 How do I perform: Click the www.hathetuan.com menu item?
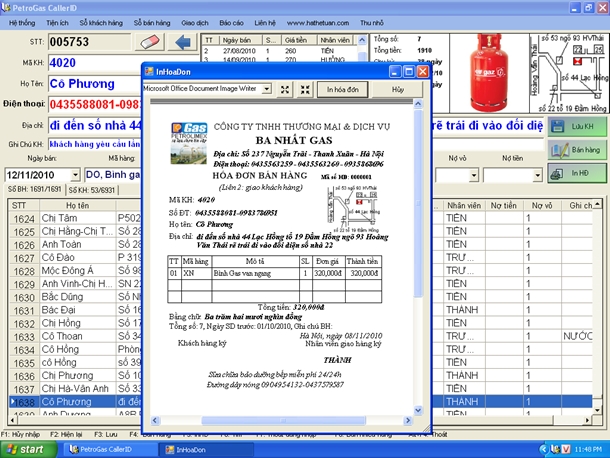[x=318, y=23]
